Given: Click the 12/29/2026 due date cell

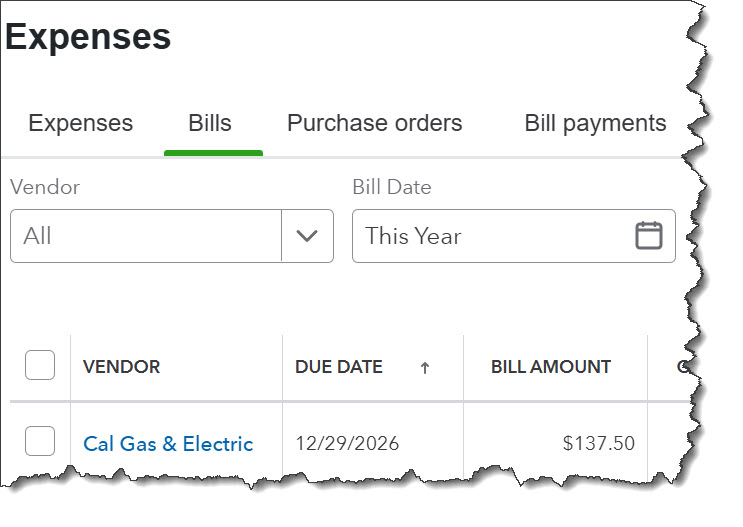Looking at the screenshot, I should [347, 443].
